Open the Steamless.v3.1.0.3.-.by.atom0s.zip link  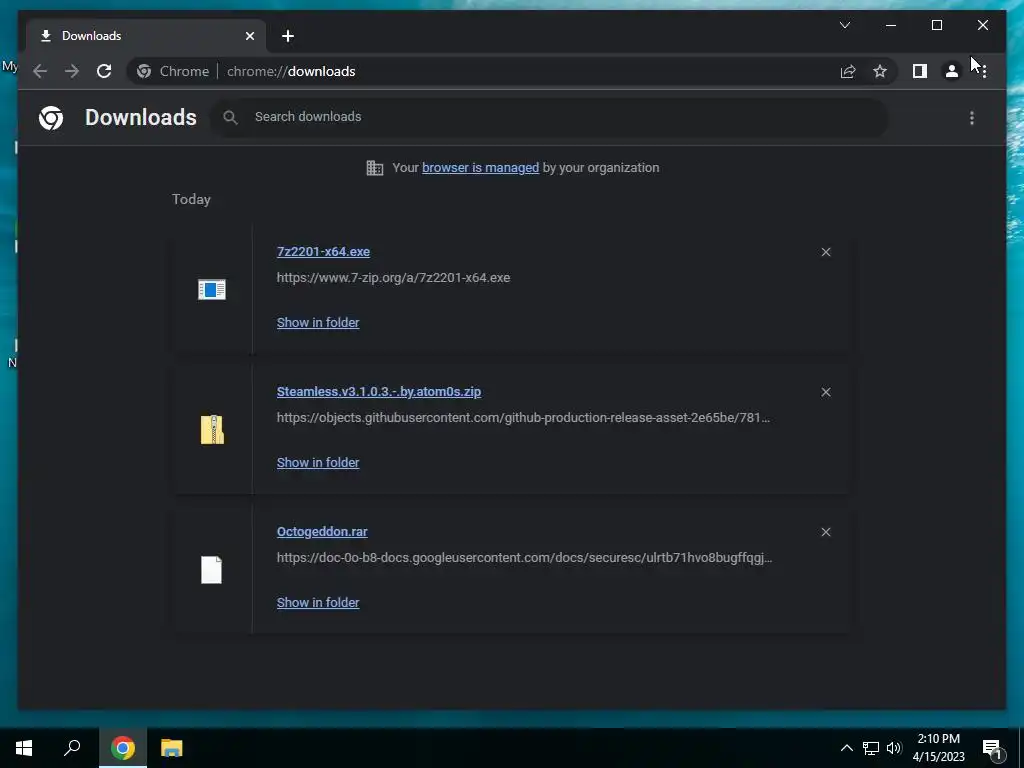[x=379, y=392]
